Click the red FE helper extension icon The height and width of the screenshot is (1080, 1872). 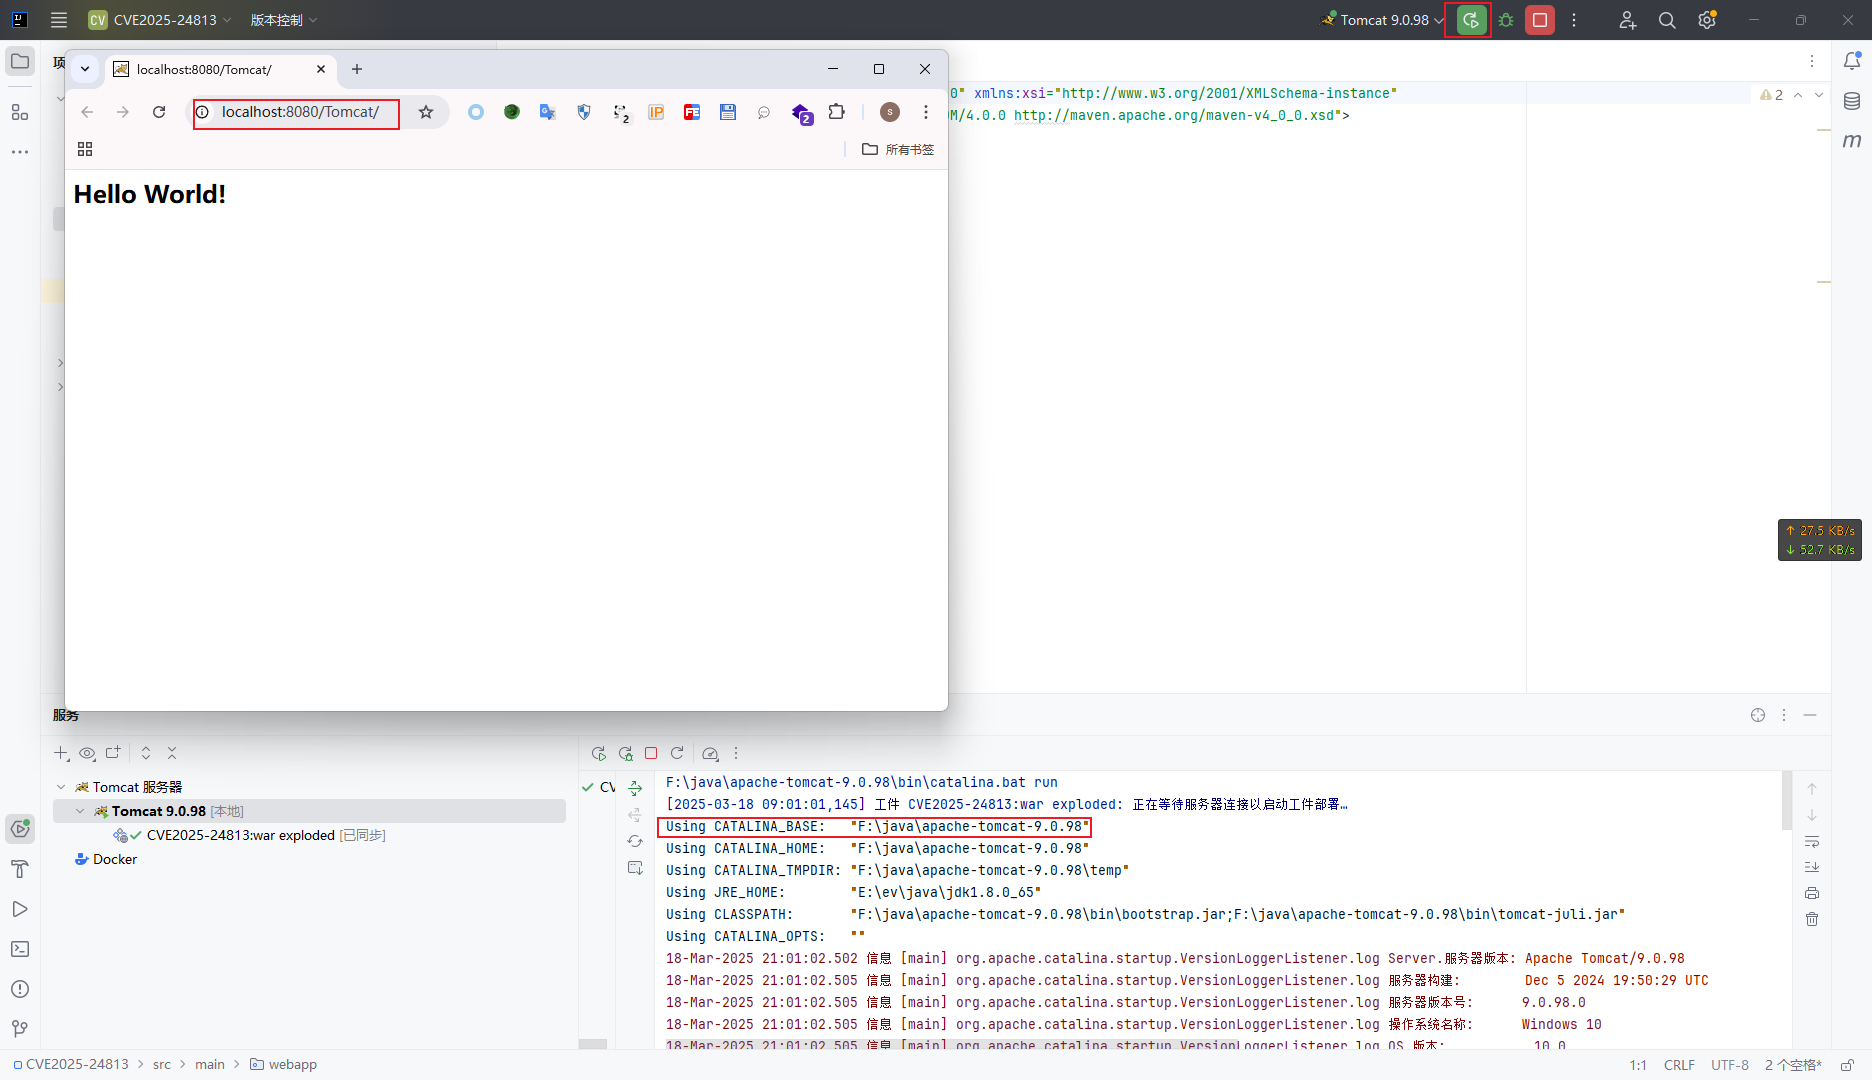[692, 112]
